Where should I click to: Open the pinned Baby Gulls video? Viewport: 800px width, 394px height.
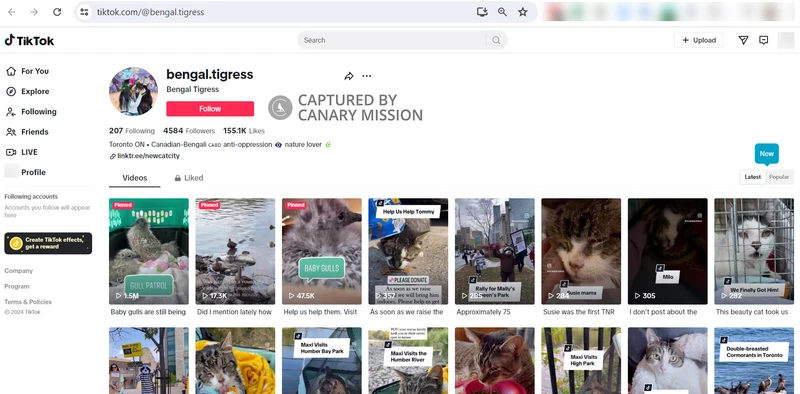(x=321, y=251)
